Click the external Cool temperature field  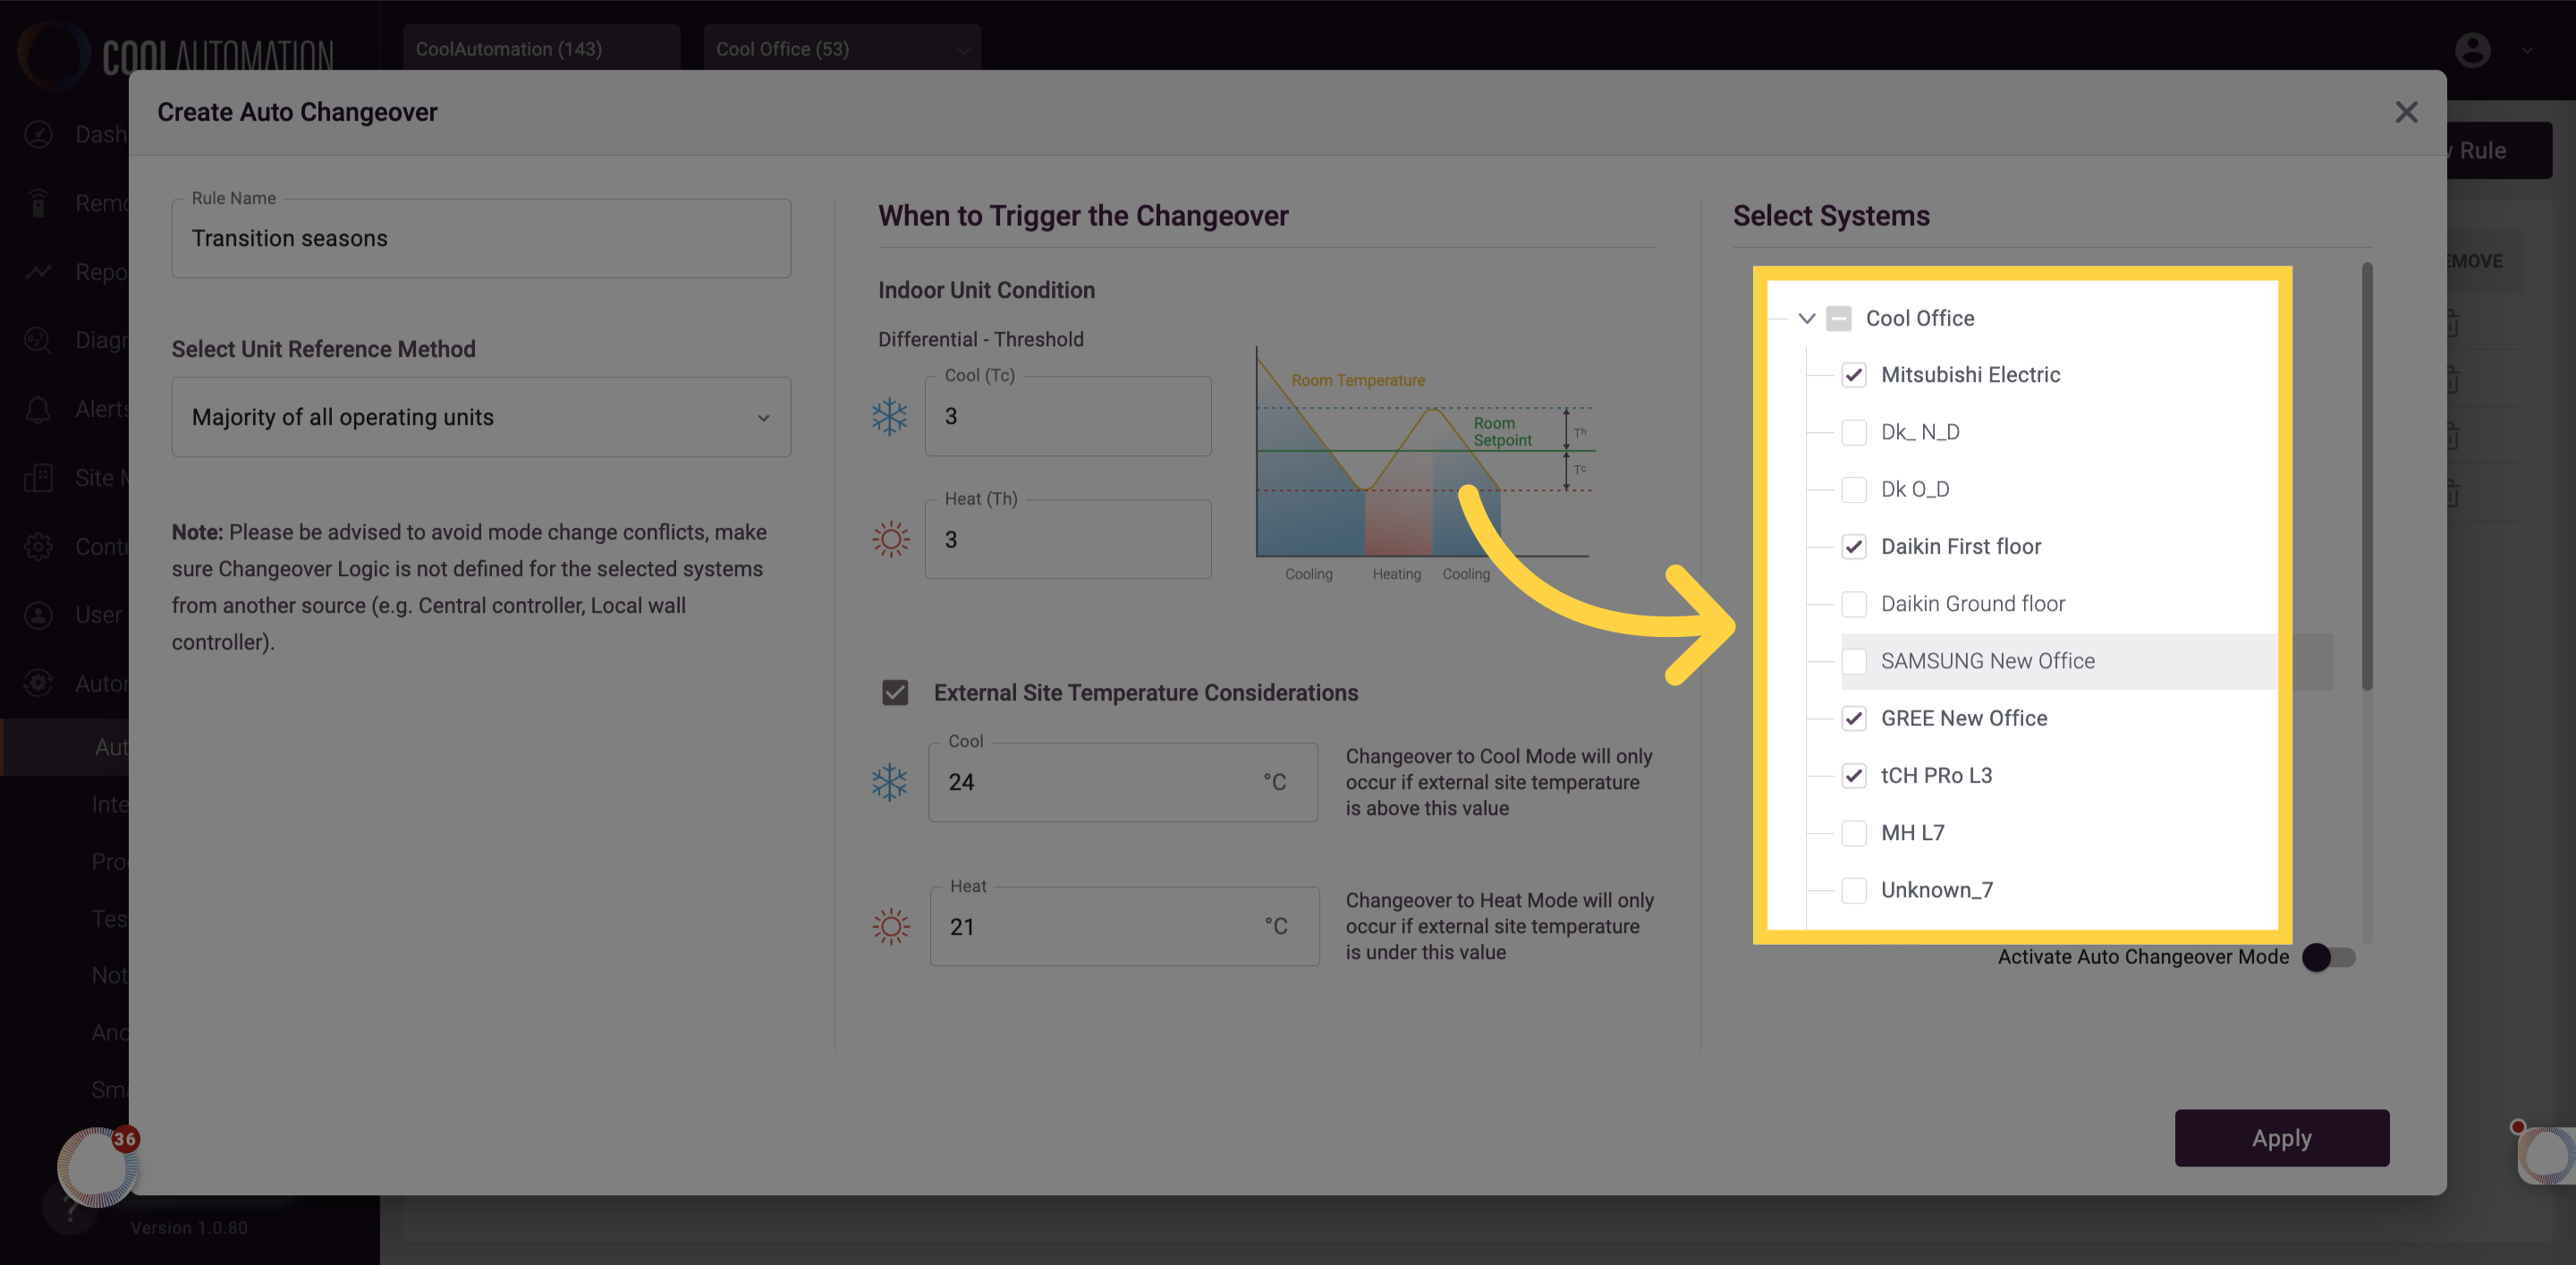click(1122, 782)
